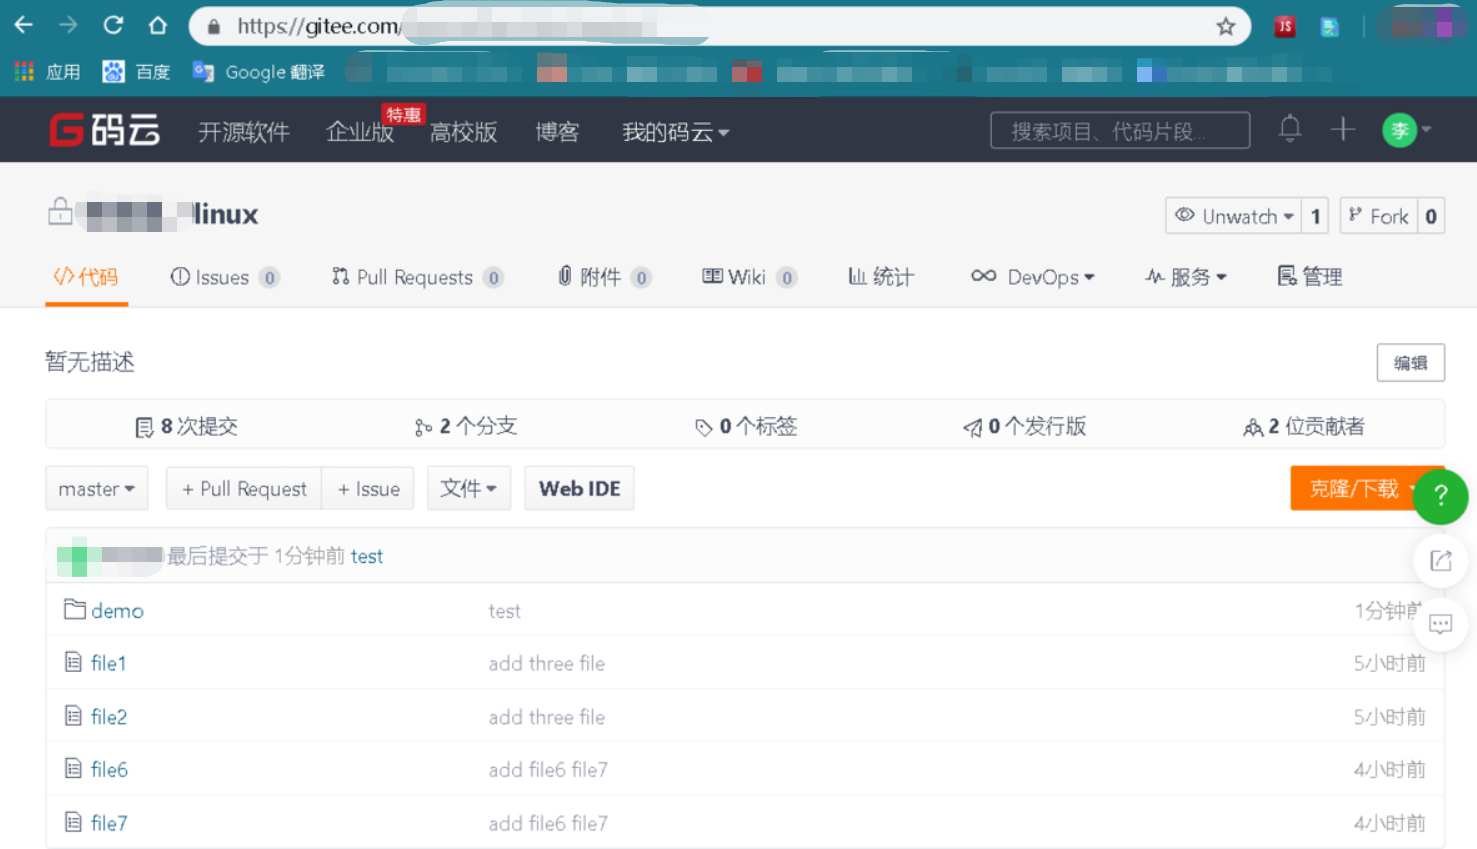View the 0 个标签 tags
Screen dimensions: 1477x849
(x=746, y=427)
